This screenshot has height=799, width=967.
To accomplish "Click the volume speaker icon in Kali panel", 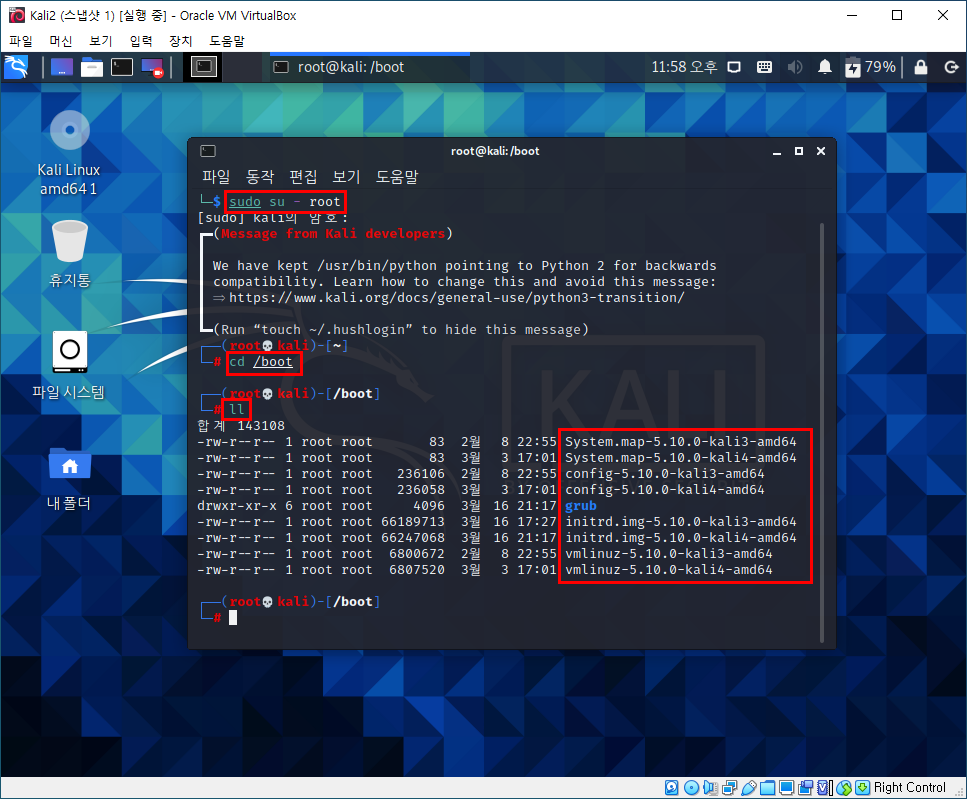I will click(795, 67).
